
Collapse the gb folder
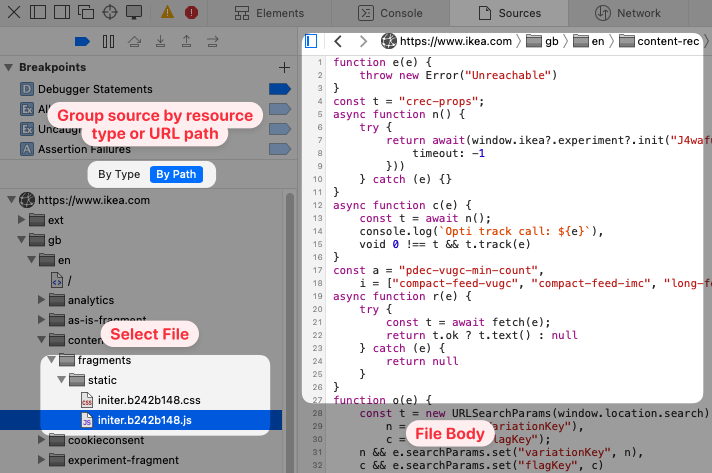point(22,240)
